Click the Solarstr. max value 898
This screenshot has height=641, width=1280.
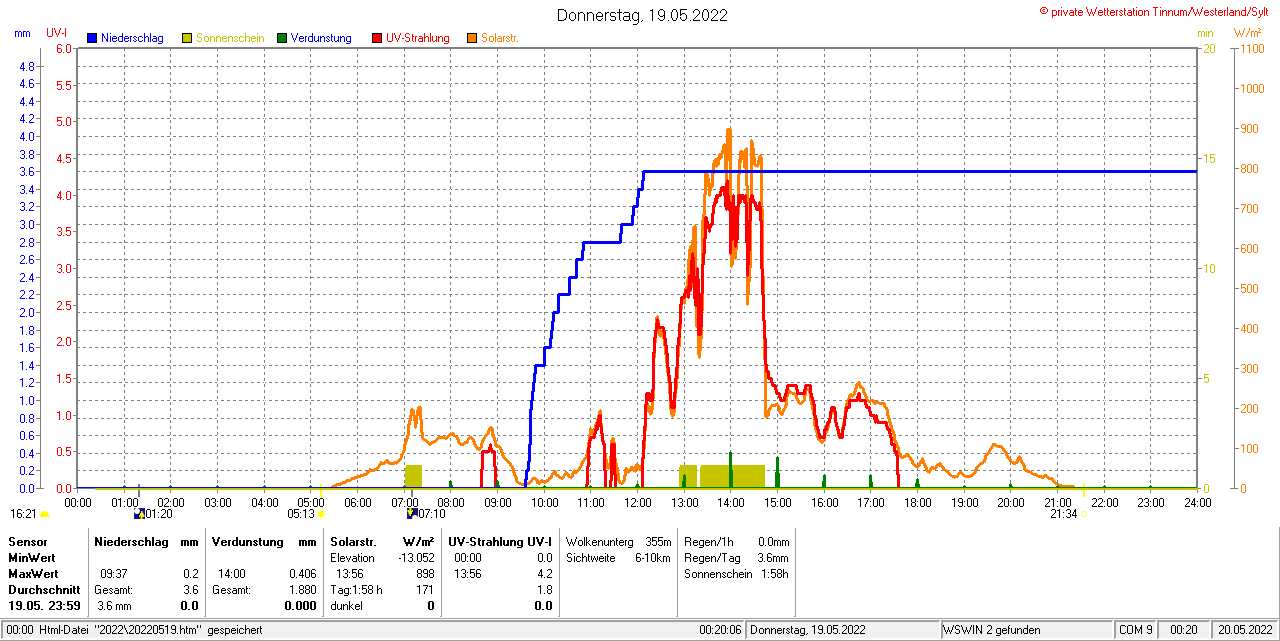(425, 574)
